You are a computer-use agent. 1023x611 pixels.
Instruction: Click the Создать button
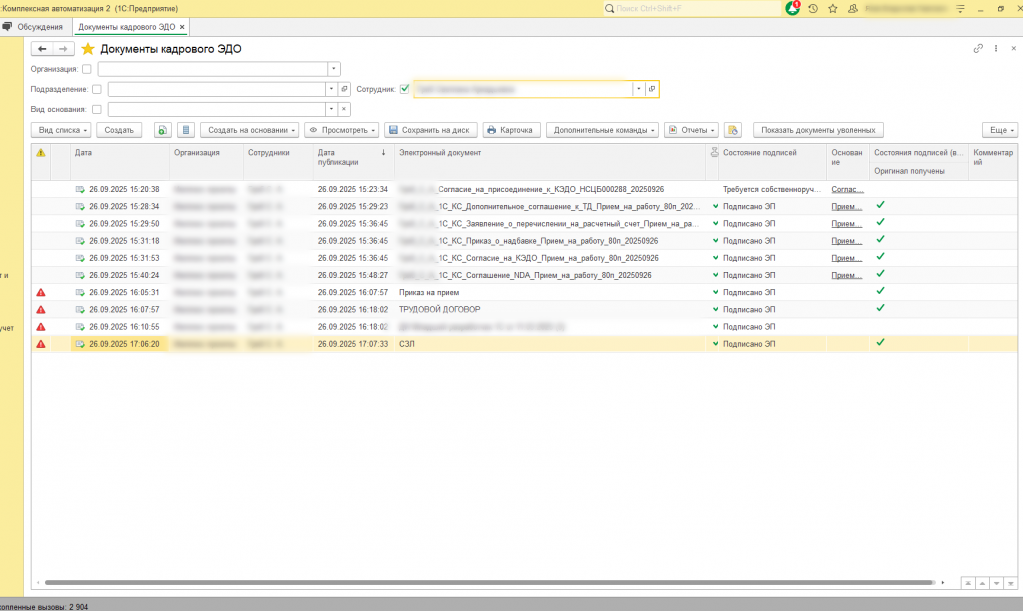[119, 130]
